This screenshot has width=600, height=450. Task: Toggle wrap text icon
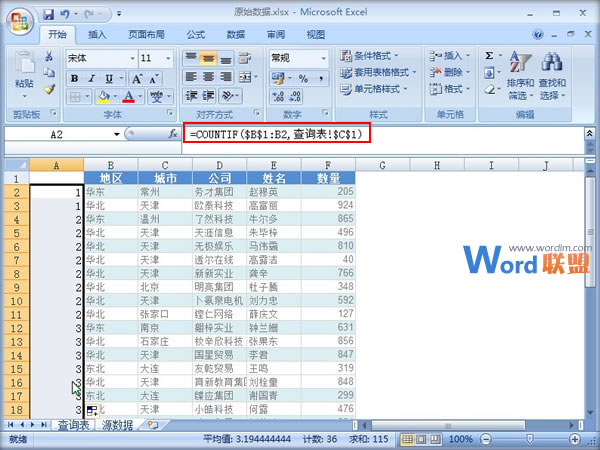click(x=245, y=58)
